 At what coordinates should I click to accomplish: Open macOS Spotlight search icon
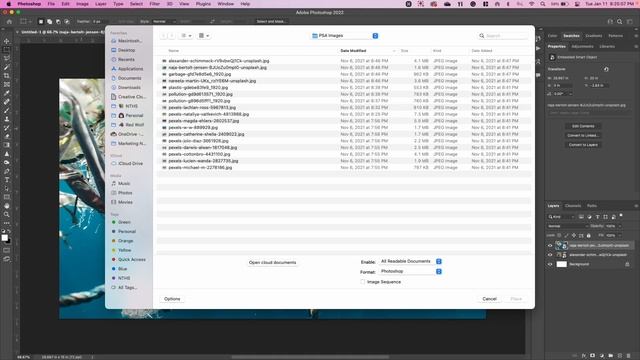pos(542,4)
